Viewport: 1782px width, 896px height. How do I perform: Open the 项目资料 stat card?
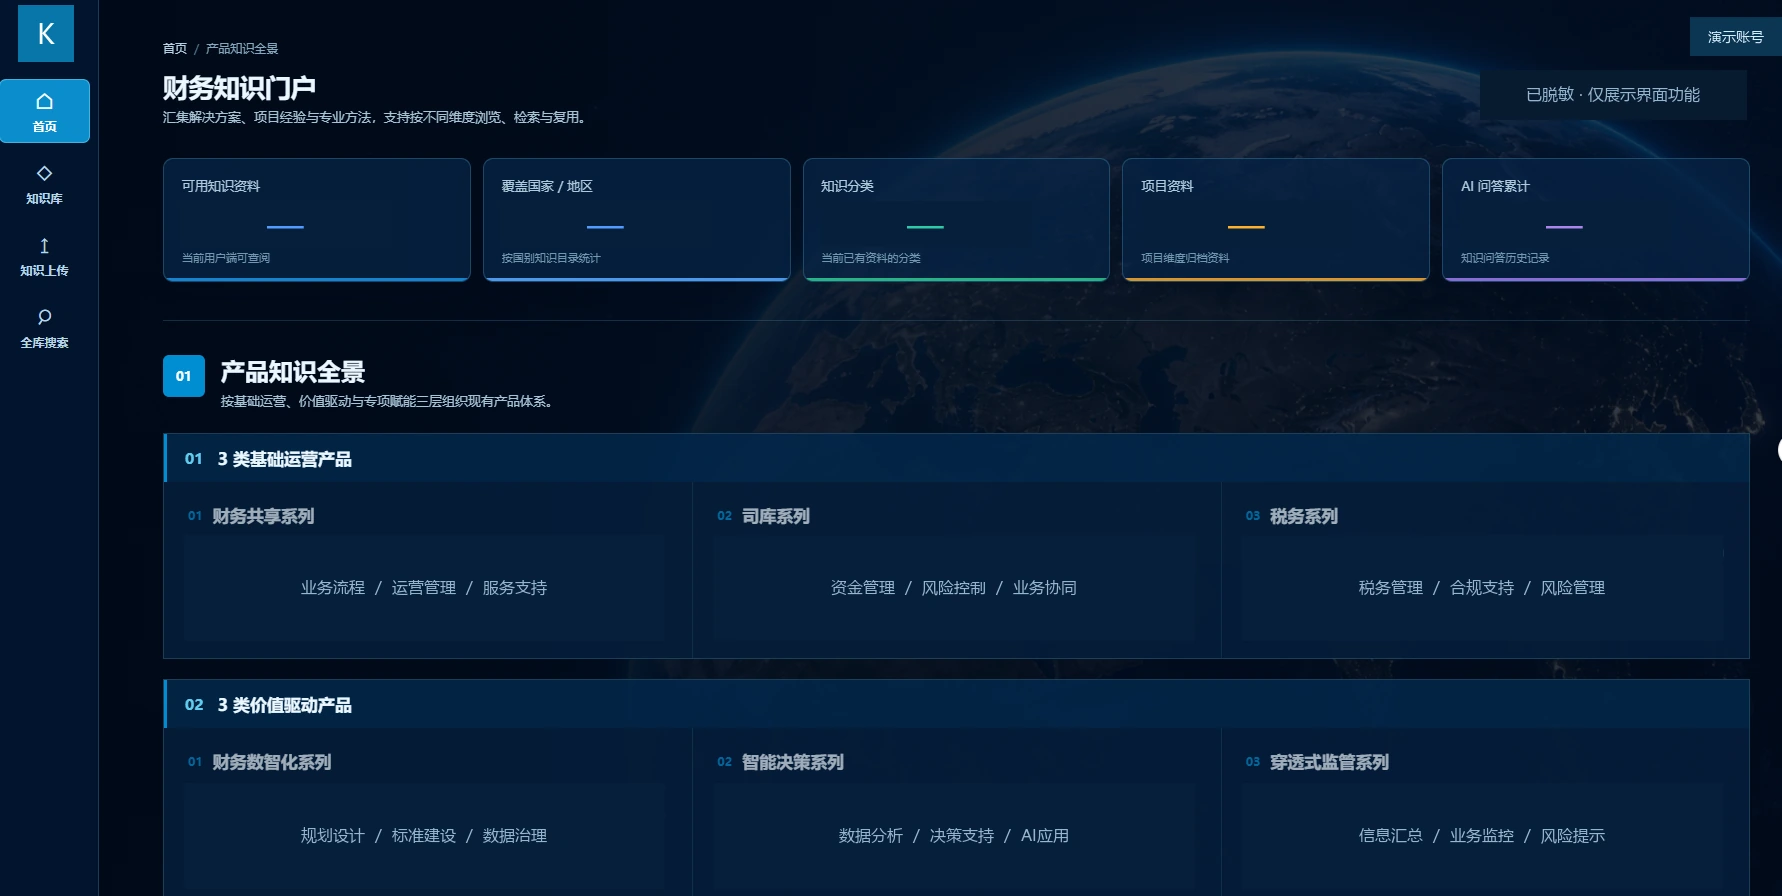pos(1276,220)
